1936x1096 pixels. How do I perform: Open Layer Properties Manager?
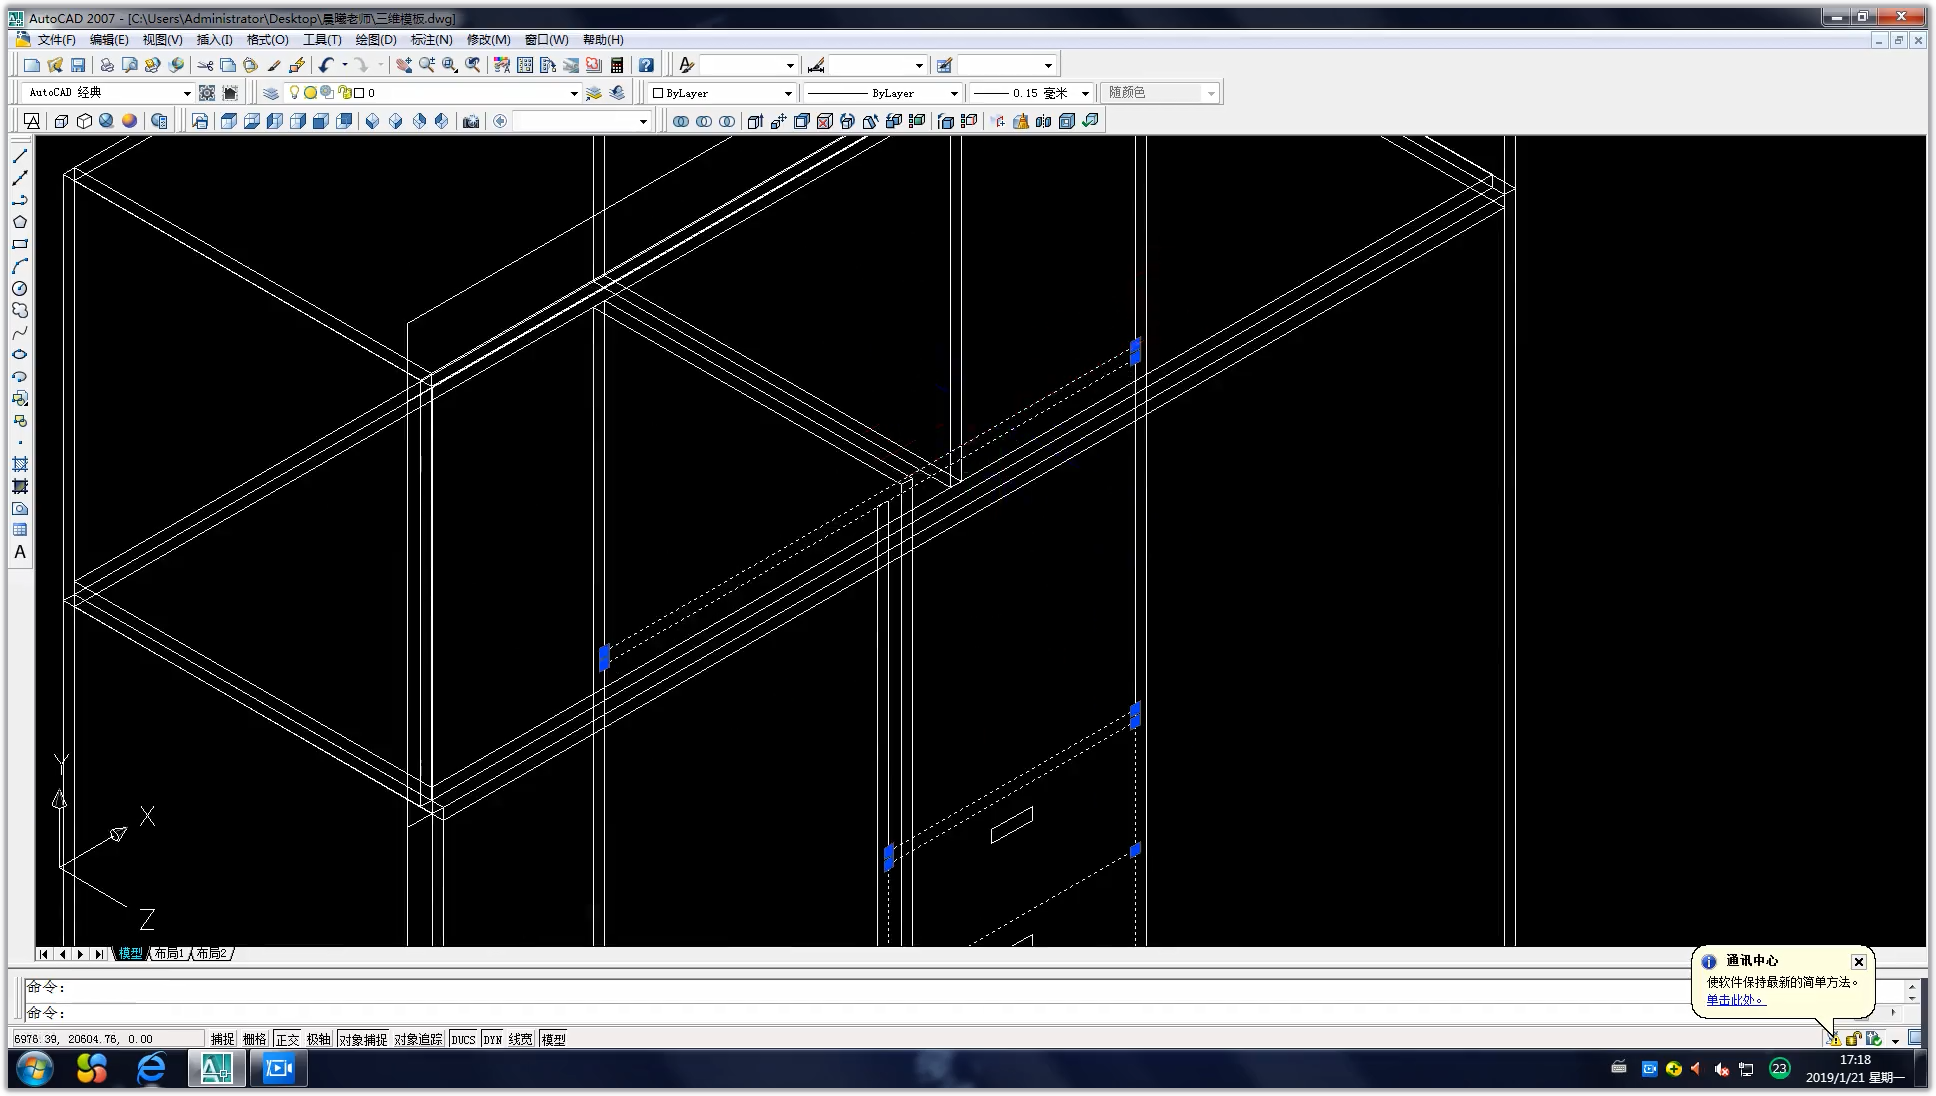pyautogui.click(x=271, y=93)
